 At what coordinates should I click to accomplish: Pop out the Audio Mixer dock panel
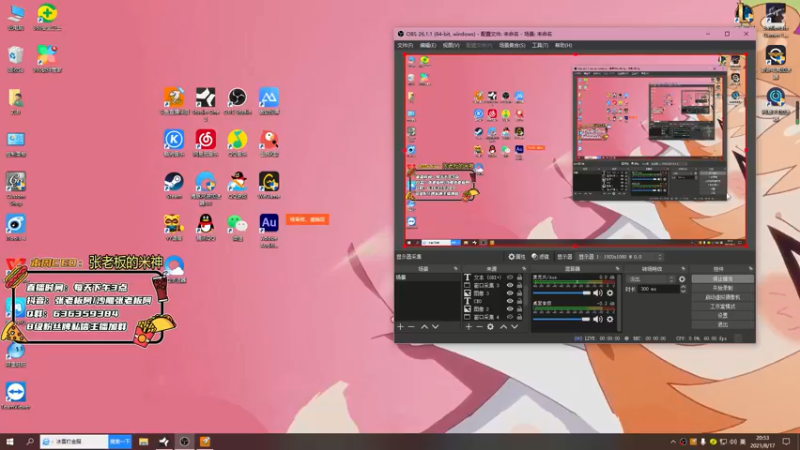617,269
